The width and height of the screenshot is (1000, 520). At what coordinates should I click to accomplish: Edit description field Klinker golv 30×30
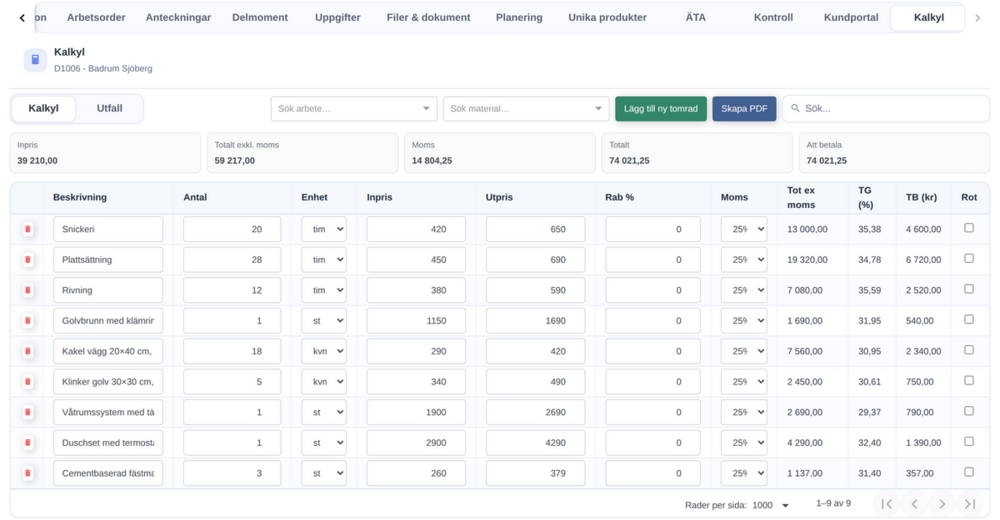[x=108, y=382]
